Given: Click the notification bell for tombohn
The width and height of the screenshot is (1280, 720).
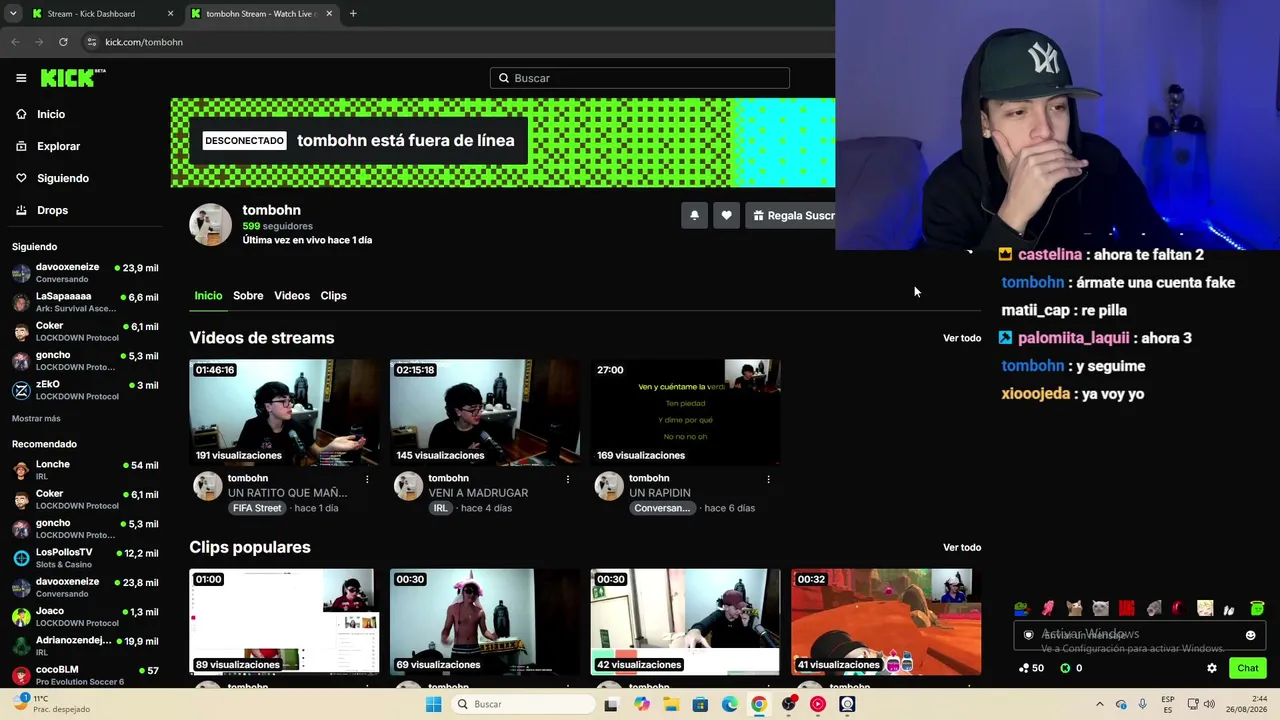Looking at the screenshot, I should click(x=694, y=215).
